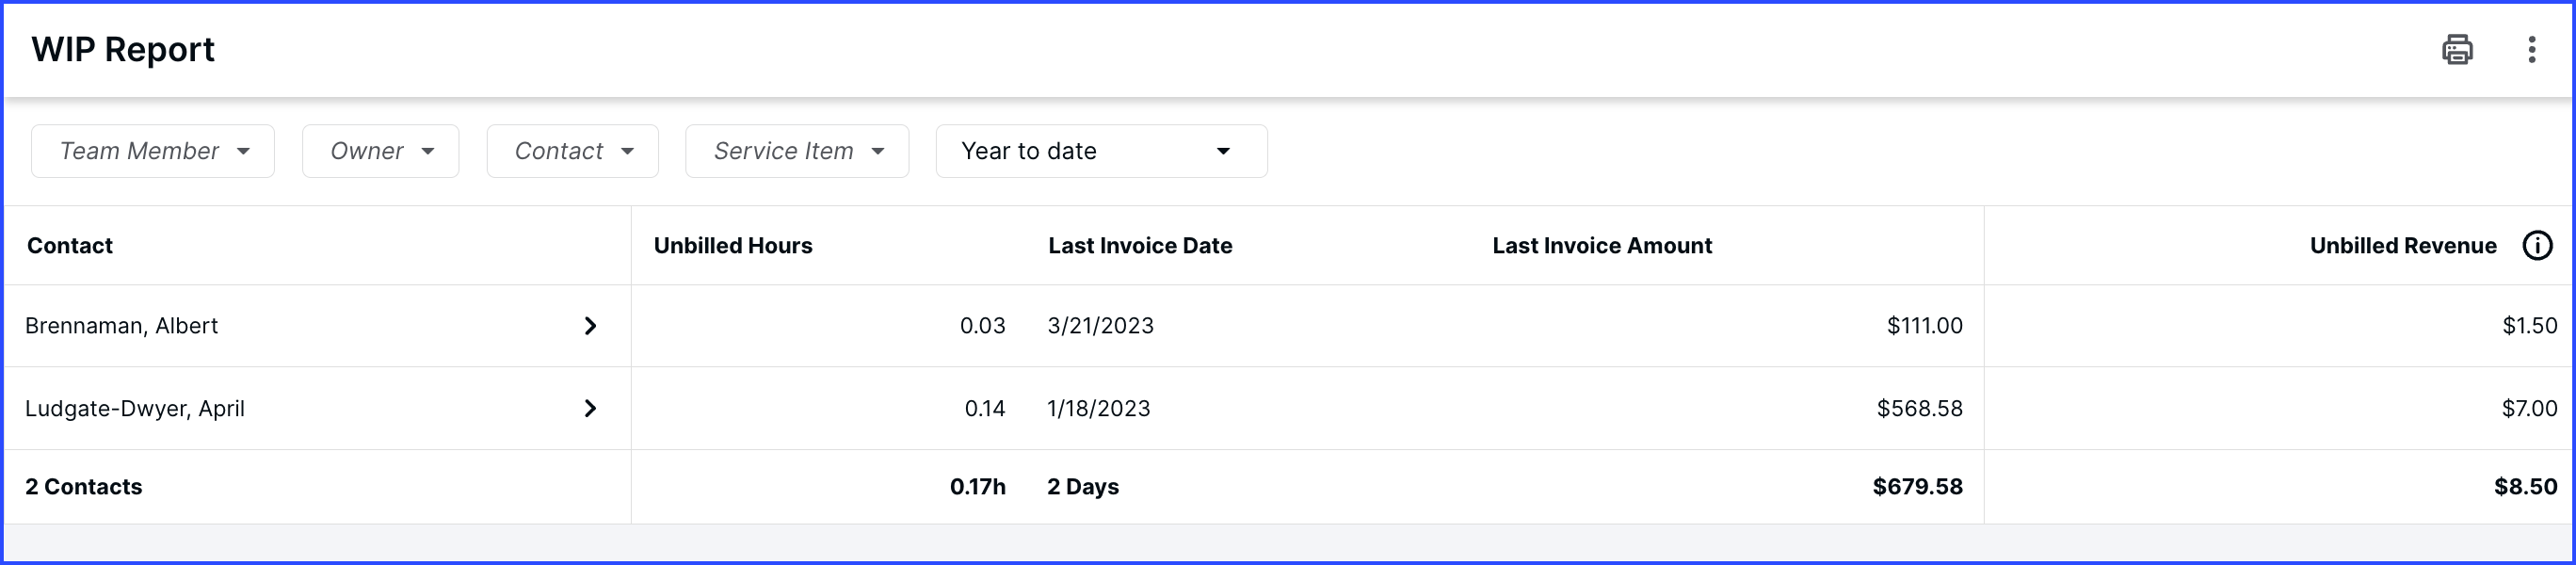This screenshot has width=2576, height=565.
Task: Select the Ludgate-Dwyer, April contact name
Action: click(135, 408)
